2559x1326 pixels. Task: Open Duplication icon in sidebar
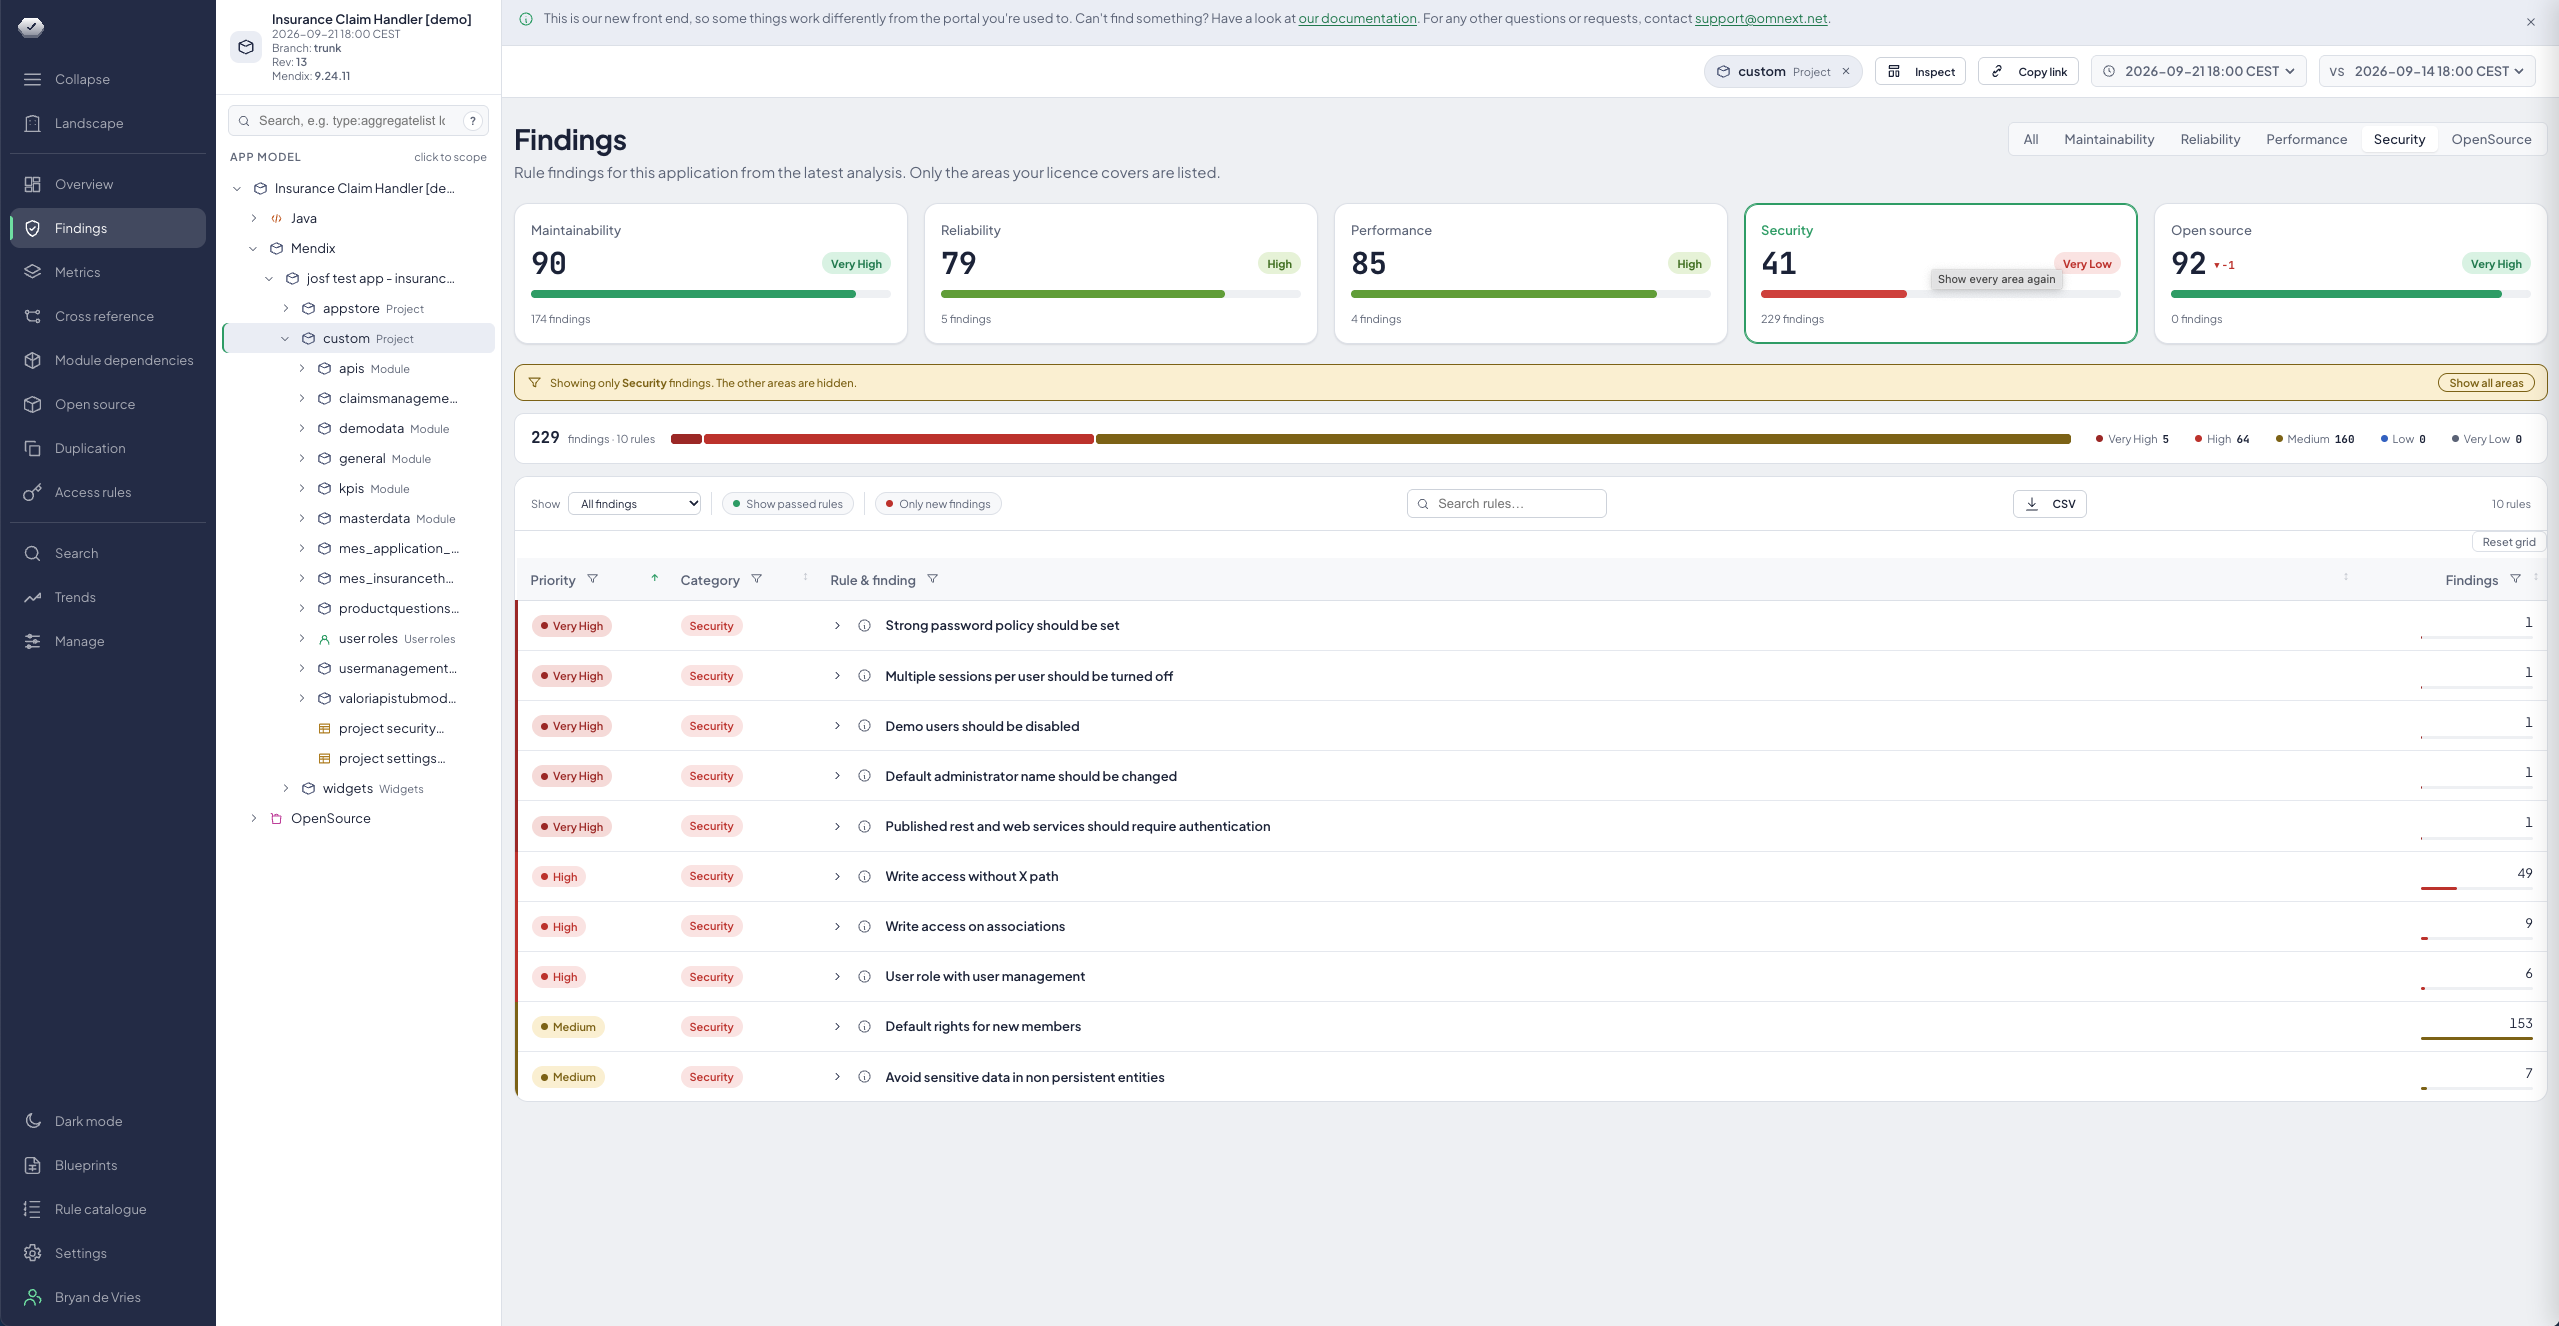point(33,448)
